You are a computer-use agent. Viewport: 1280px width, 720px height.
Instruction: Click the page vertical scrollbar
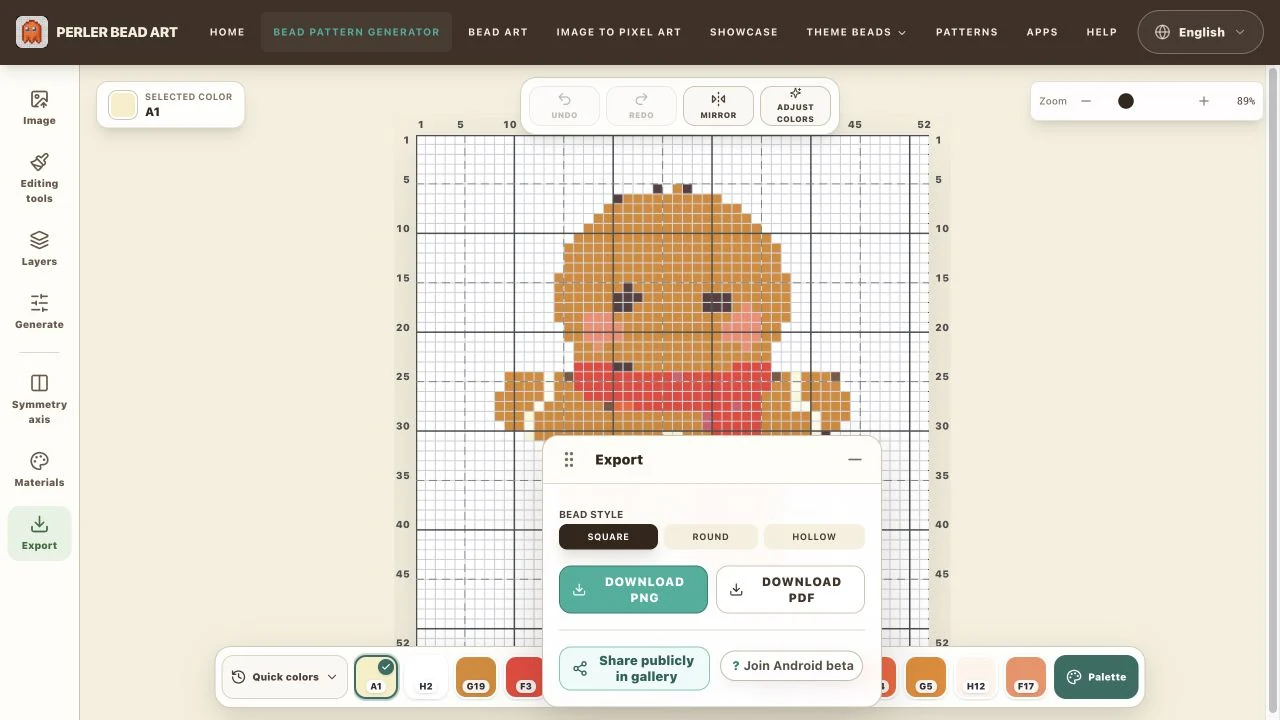click(x=1273, y=392)
